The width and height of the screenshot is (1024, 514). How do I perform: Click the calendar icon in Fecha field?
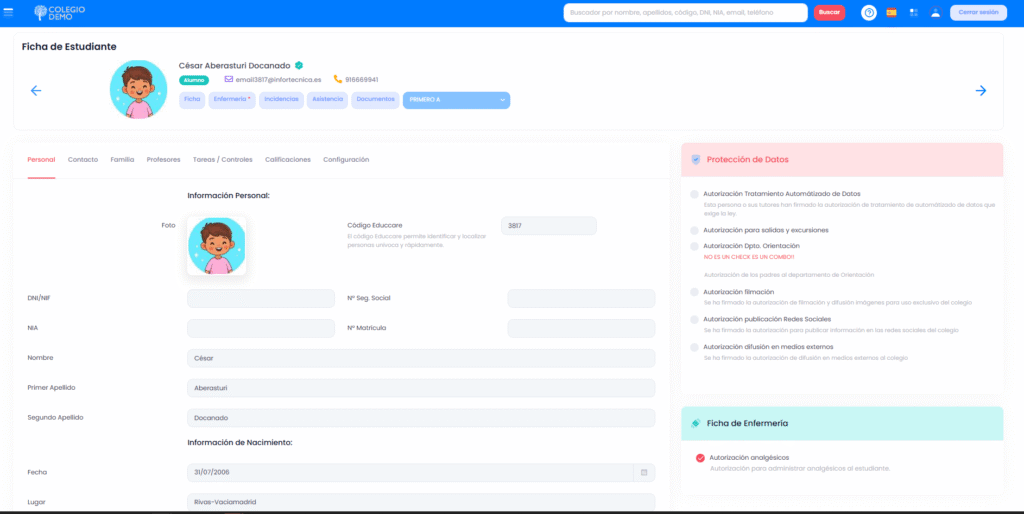pyautogui.click(x=644, y=472)
